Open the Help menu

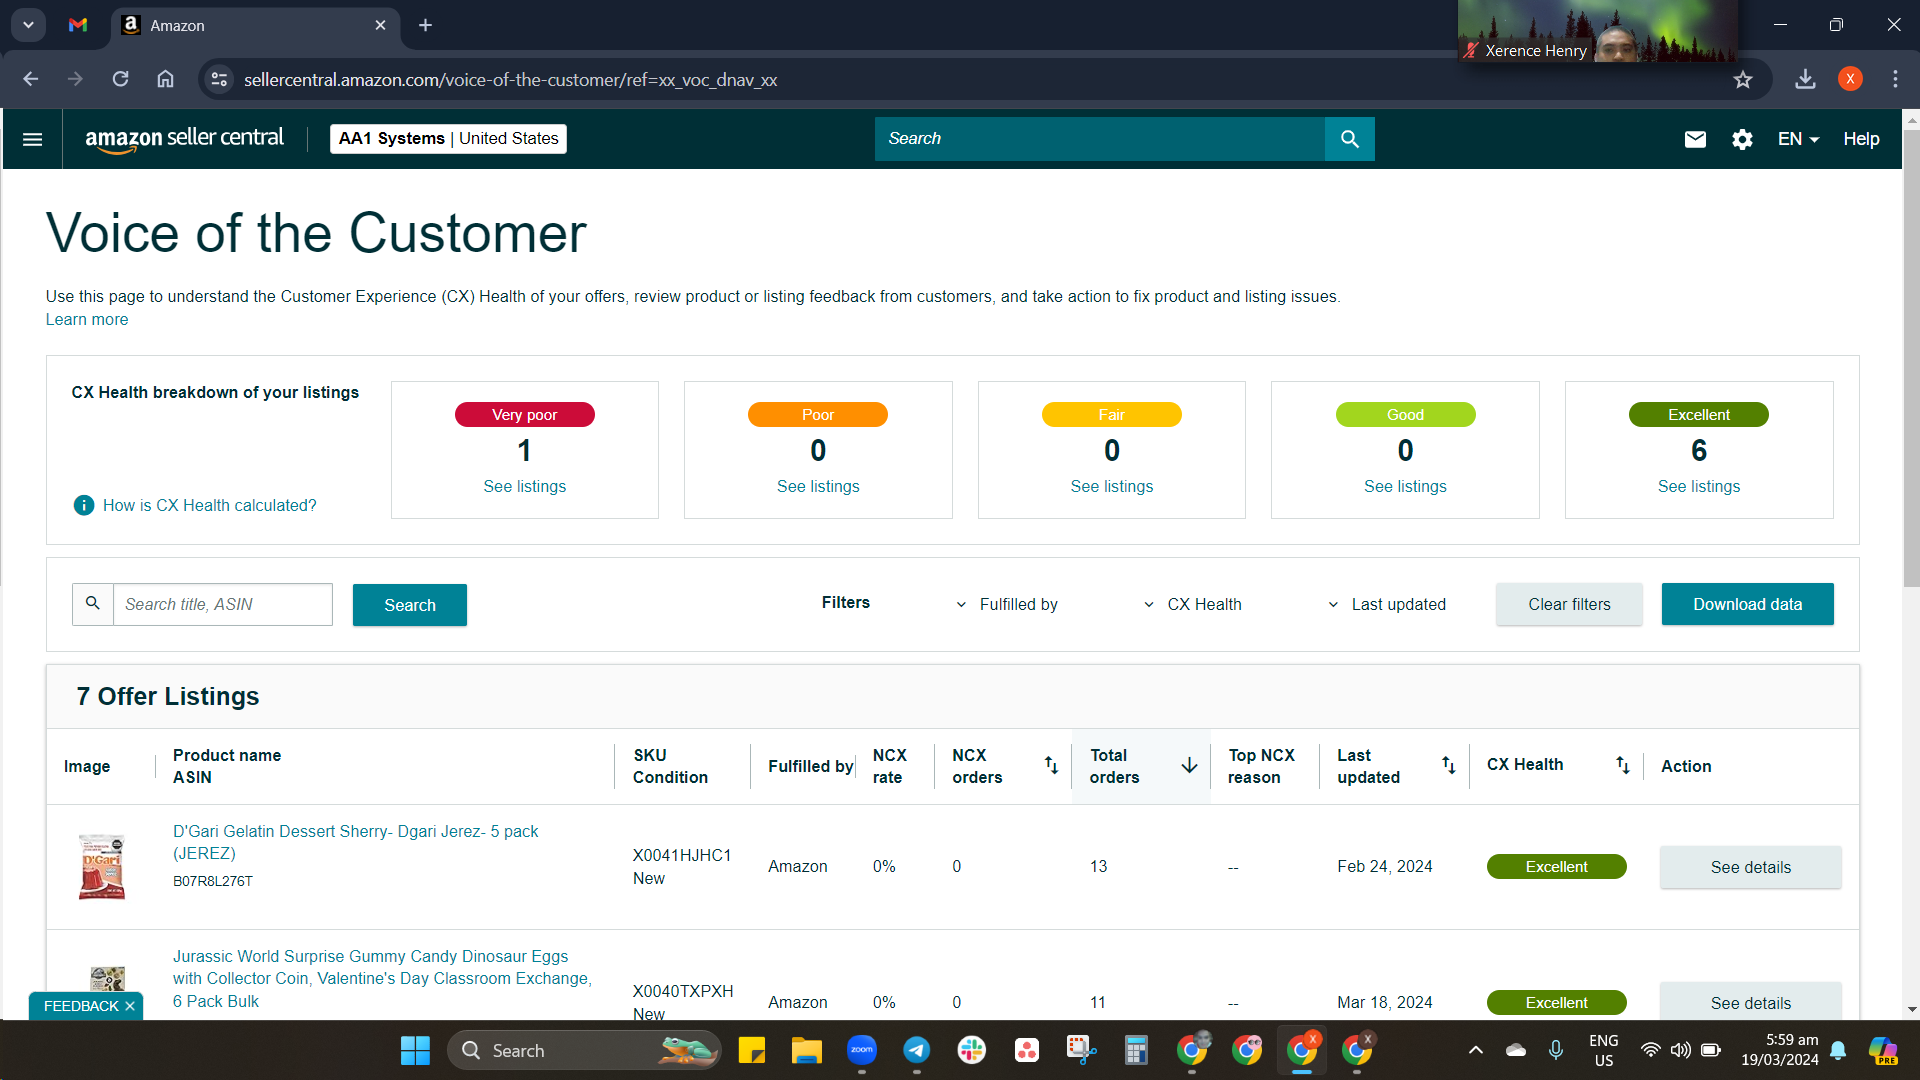click(x=1861, y=139)
